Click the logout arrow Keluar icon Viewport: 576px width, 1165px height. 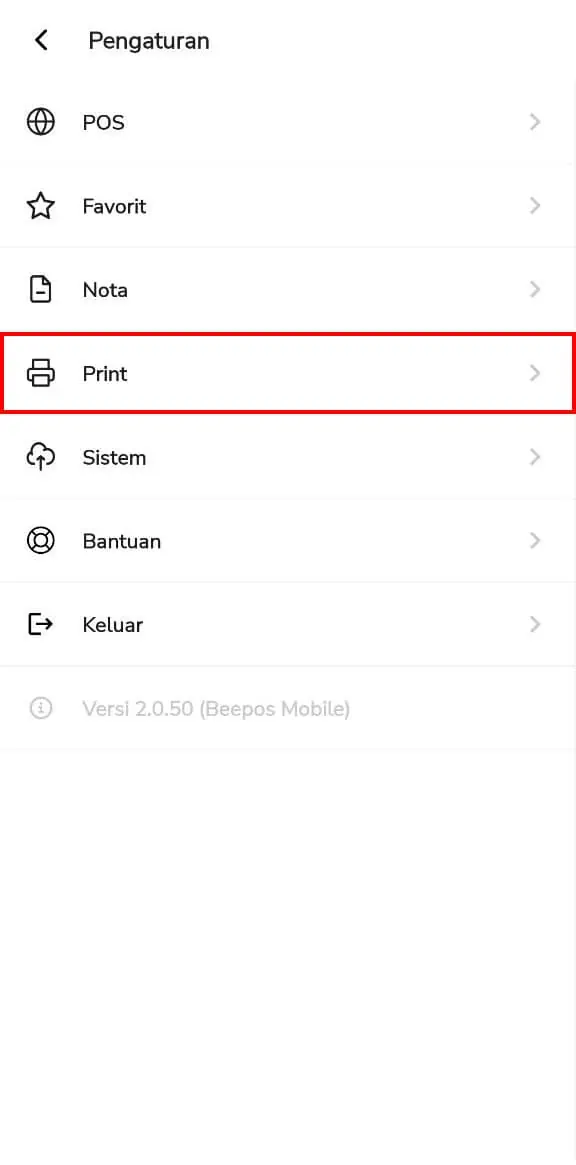(40, 624)
